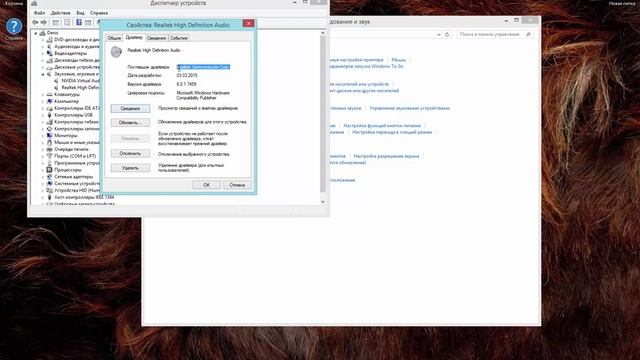Click the Сведения driver details button
The width and height of the screenshot is (640, 360).
point(130,109)
